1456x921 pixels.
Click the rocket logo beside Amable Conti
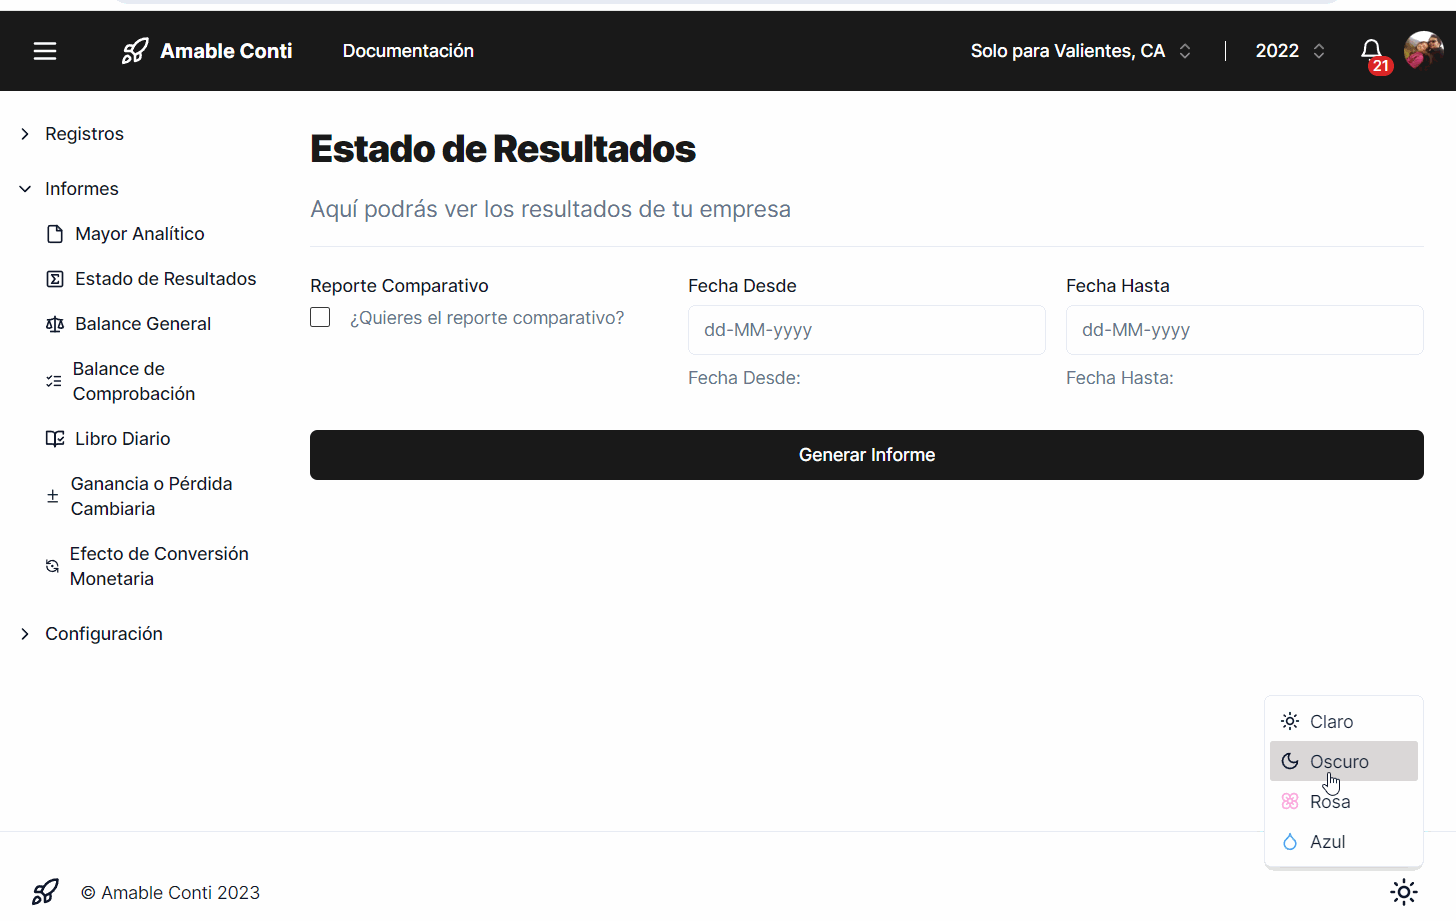tap(135, 51)
